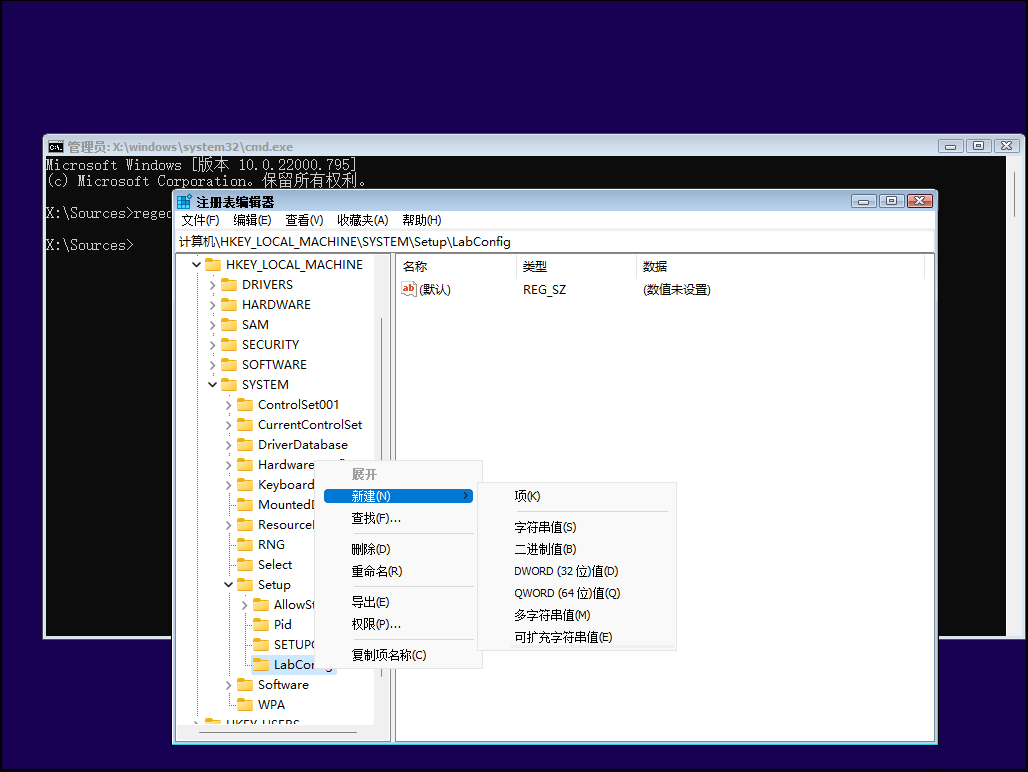Image resolution: width=1028 pixels, height=772 pixels.
Task: Click the DriverDatabase folder icon
Action: click(x=245, y=444)
